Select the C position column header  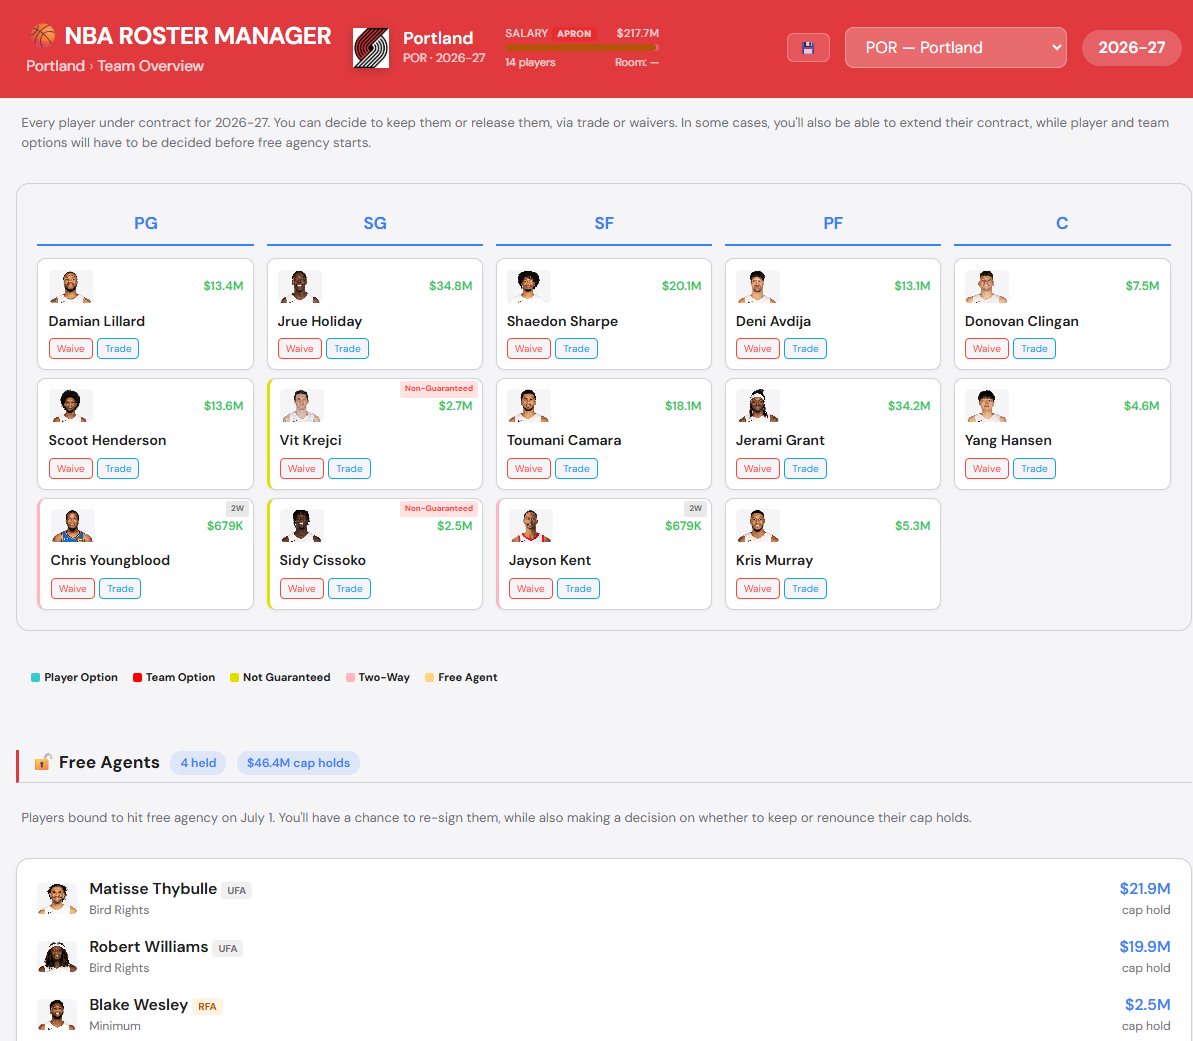point(1062,223)
